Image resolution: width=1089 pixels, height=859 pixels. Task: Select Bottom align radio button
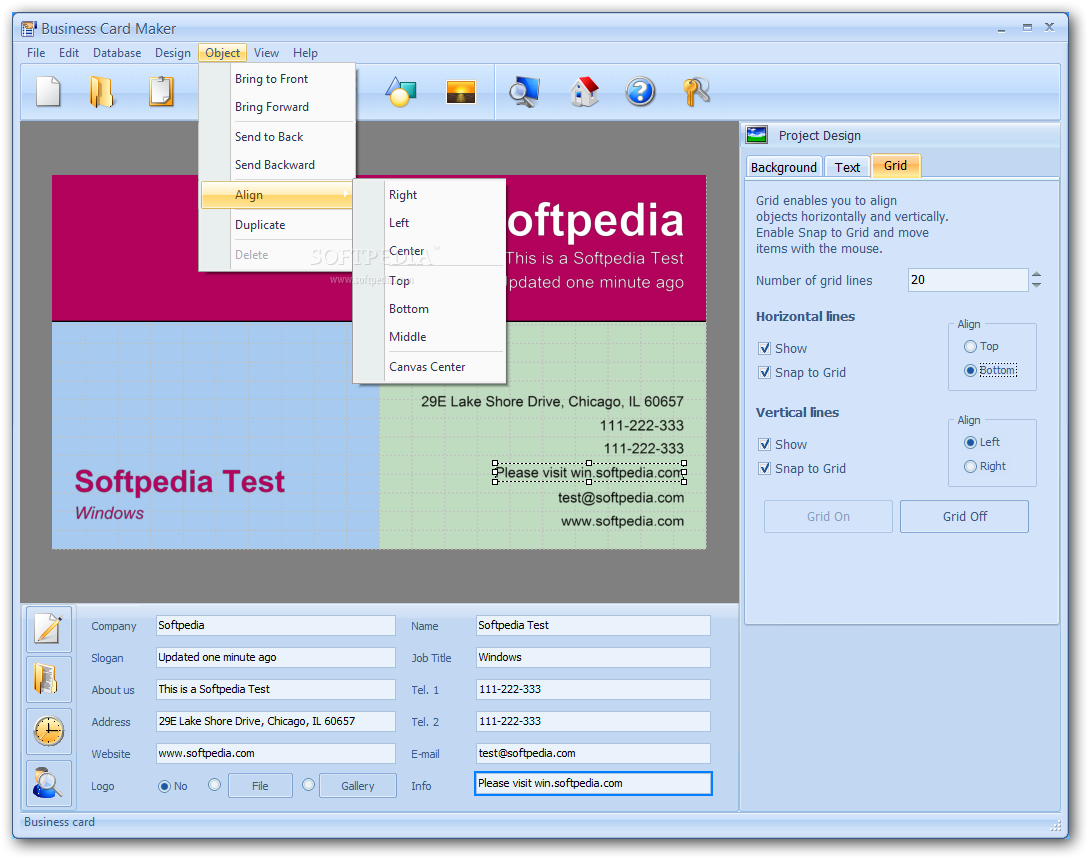(970, 371)
